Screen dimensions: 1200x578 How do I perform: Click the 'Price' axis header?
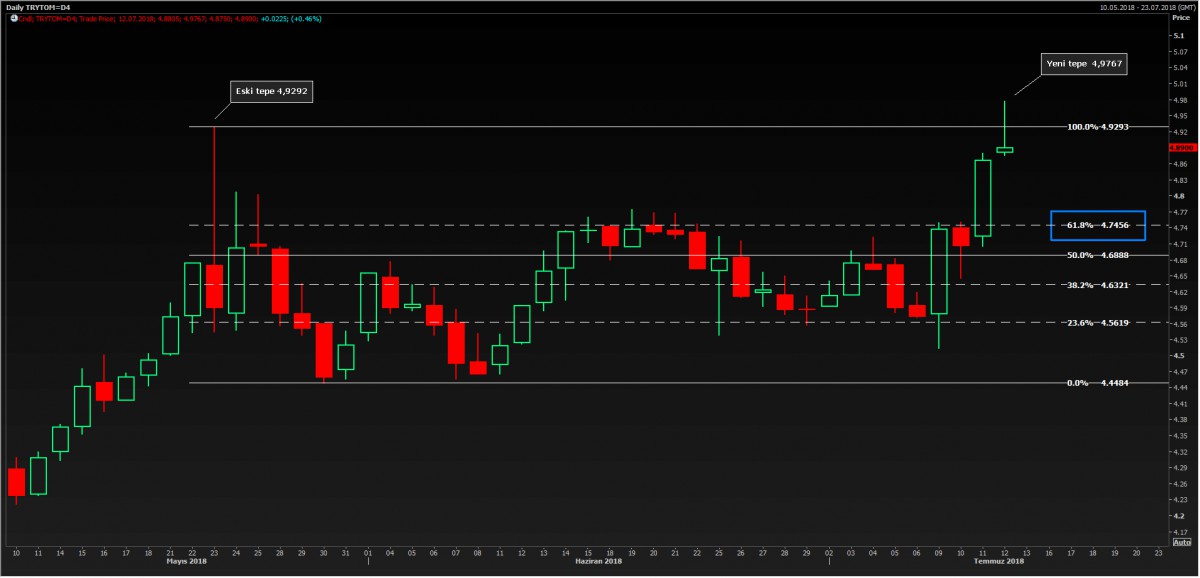(x=1180, y=18)
